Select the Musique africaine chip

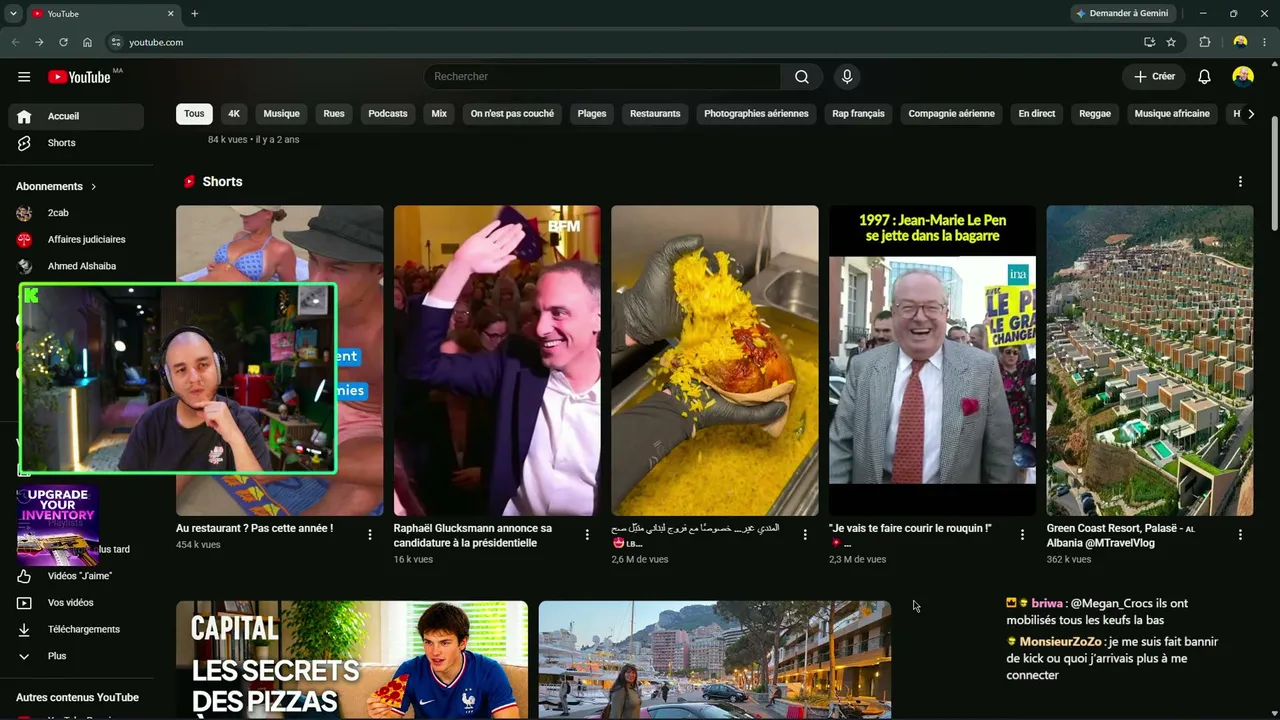pyautogui.click(x=1172, y=114)
